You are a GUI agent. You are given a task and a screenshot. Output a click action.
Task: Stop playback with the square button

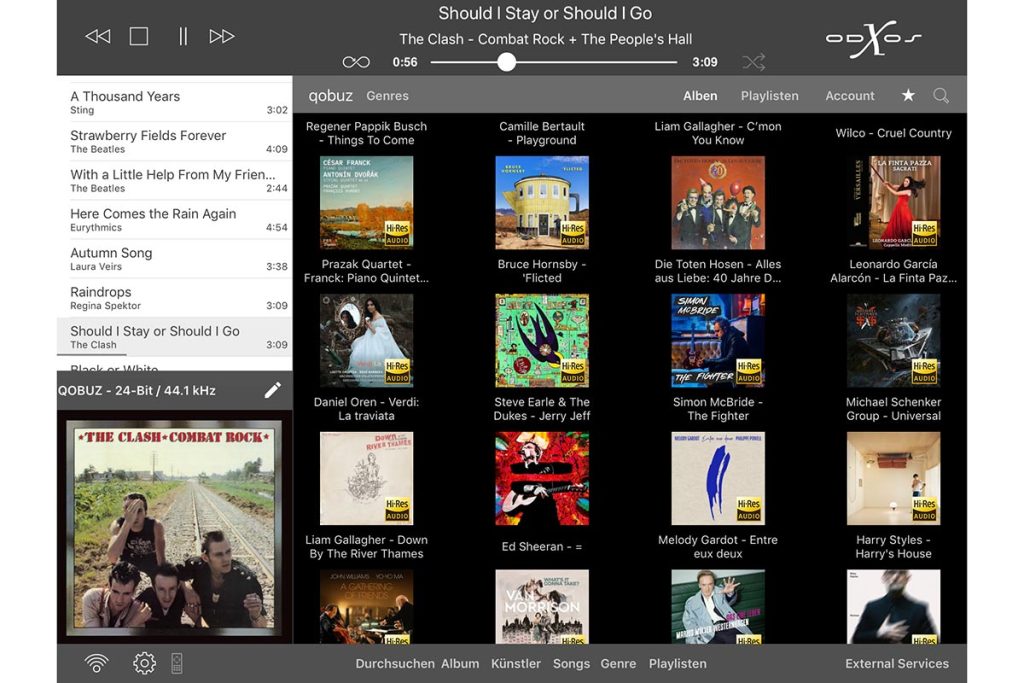point(139,37)
